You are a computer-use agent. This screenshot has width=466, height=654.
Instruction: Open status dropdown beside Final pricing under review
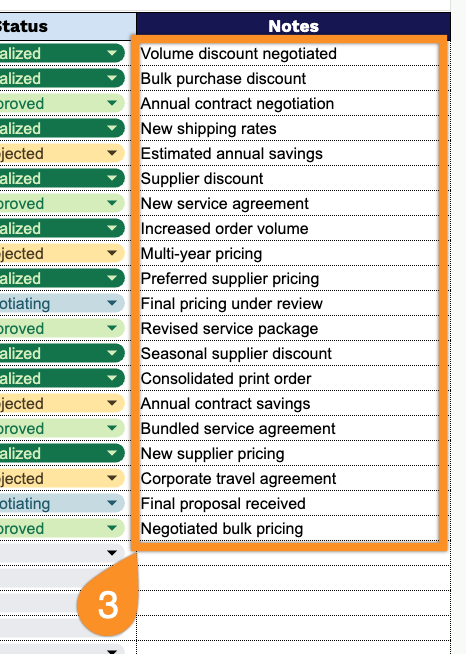tap(111, 303)
